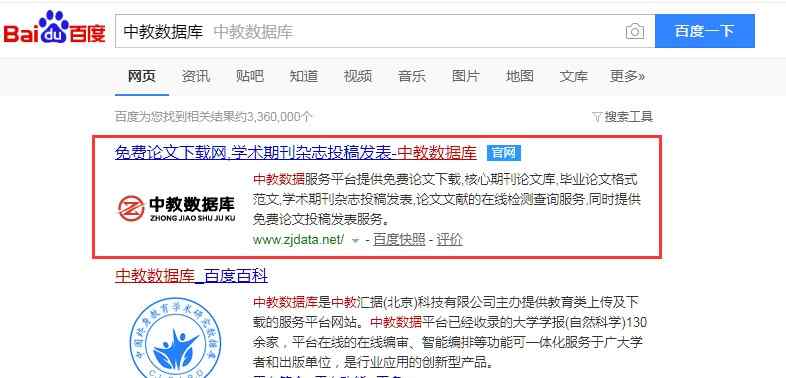Select the 图片 tab
This screenshot has height=378, width=786.
click(x=465, y=76)
